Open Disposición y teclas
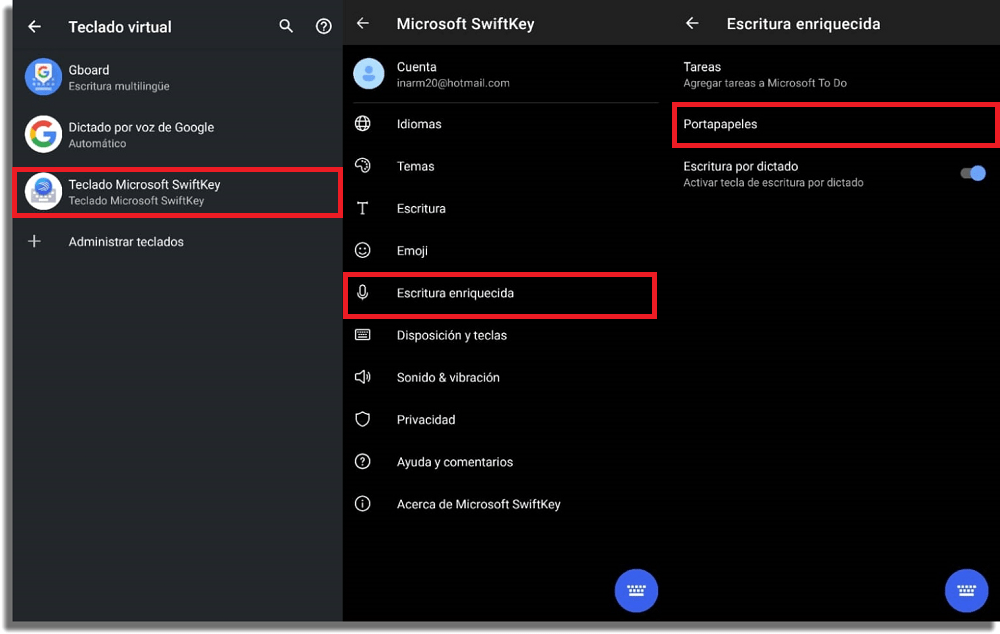Screen dimensions: 1000x634 501,335
